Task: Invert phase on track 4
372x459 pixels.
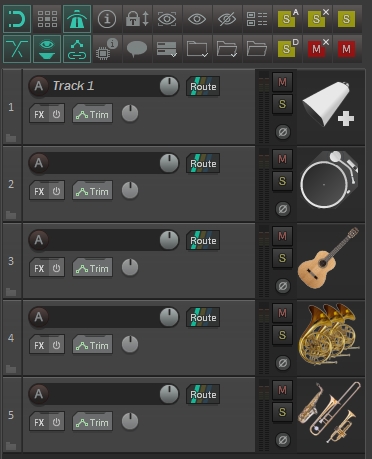Action: [x=283, y=363]
